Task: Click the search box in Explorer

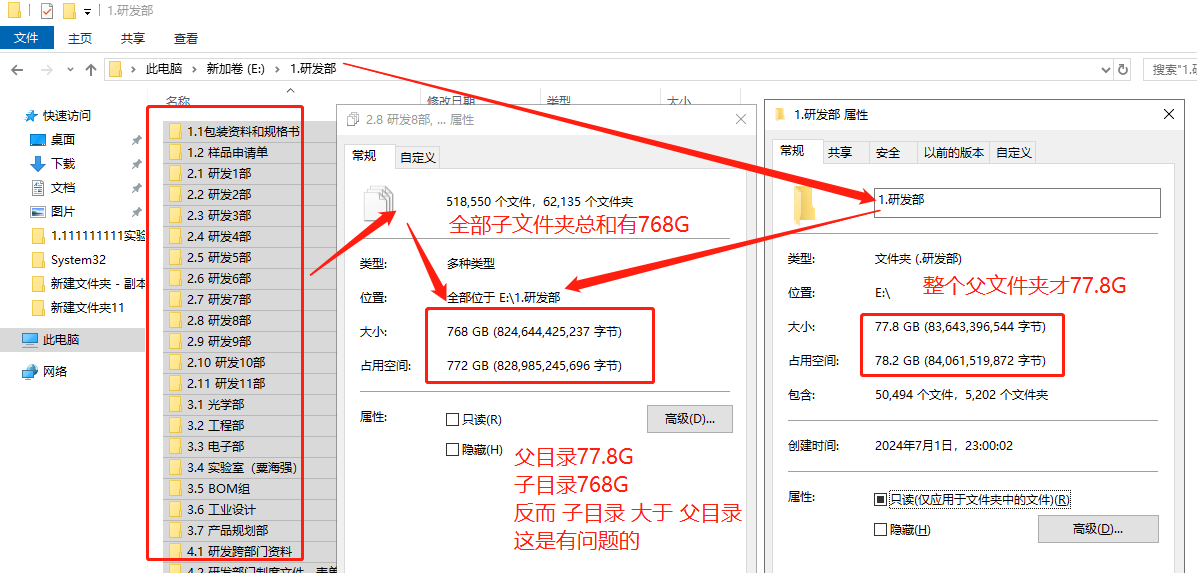Action: coord(1170,69)
